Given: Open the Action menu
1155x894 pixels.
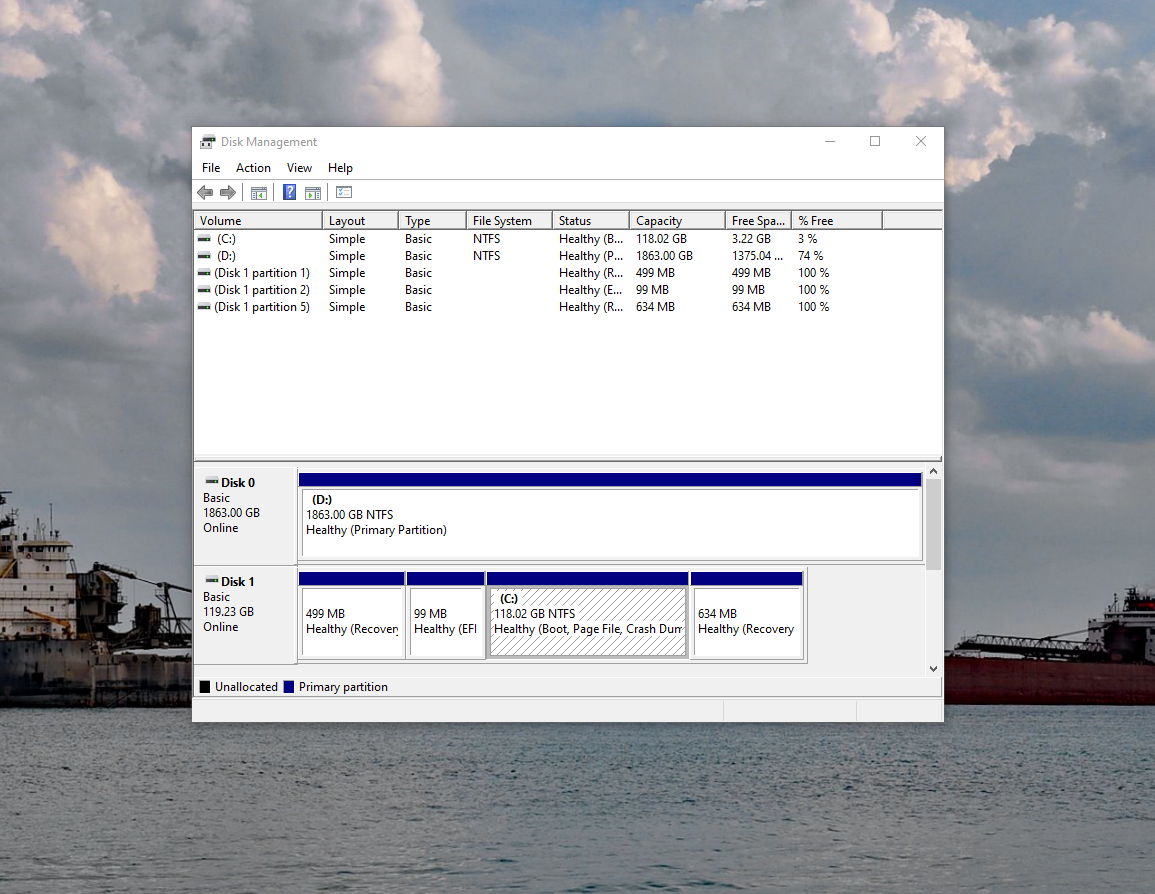Looking at the screenshot, I should click(253, 168).
